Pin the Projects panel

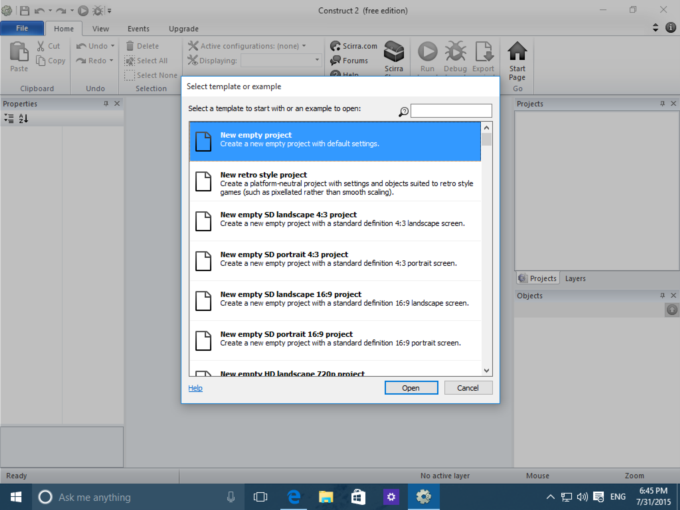tap(662, 104)
